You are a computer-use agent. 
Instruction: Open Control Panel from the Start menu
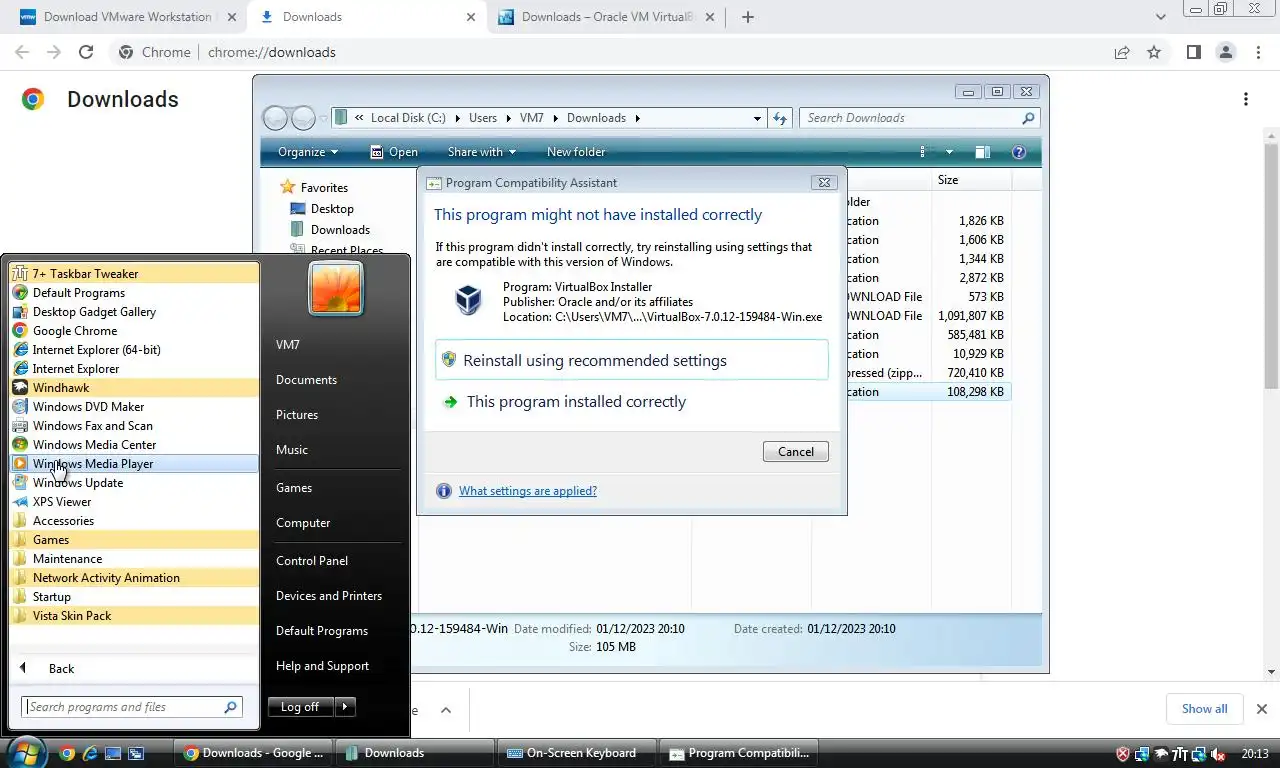click(312, 561)
